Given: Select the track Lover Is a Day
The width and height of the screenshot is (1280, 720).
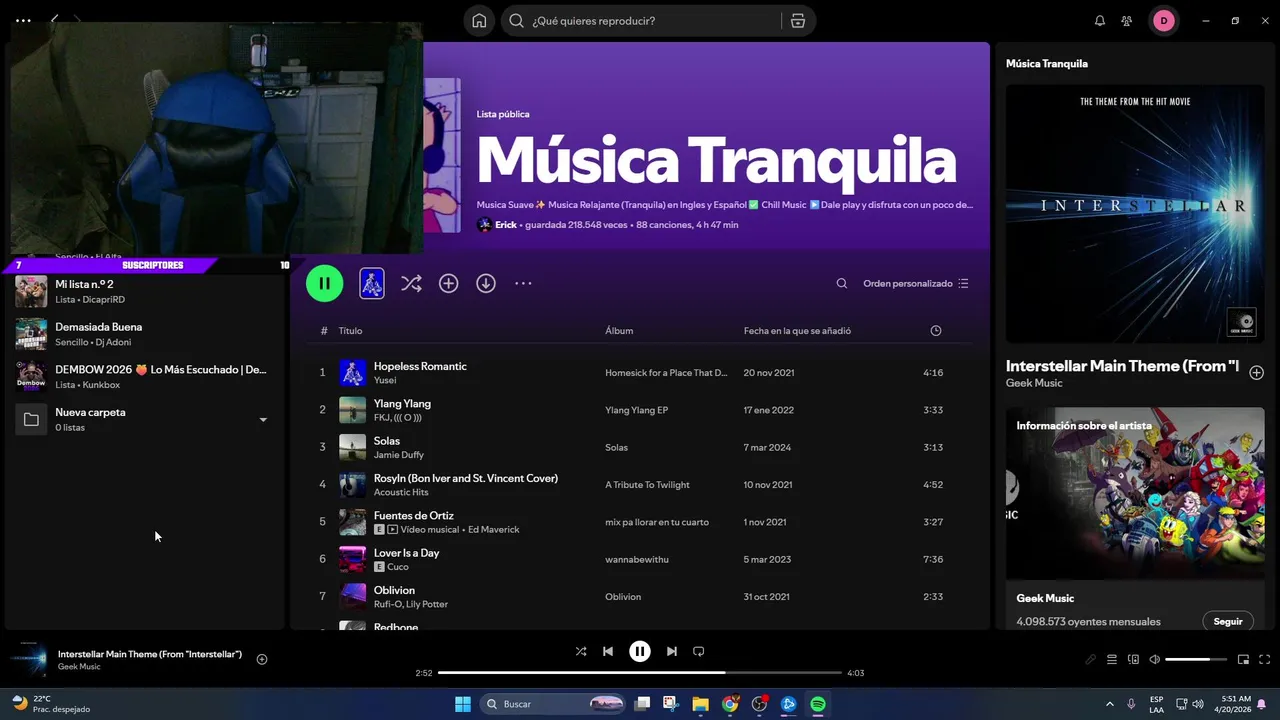Looking at the screenshot, I should coord(406,552).
